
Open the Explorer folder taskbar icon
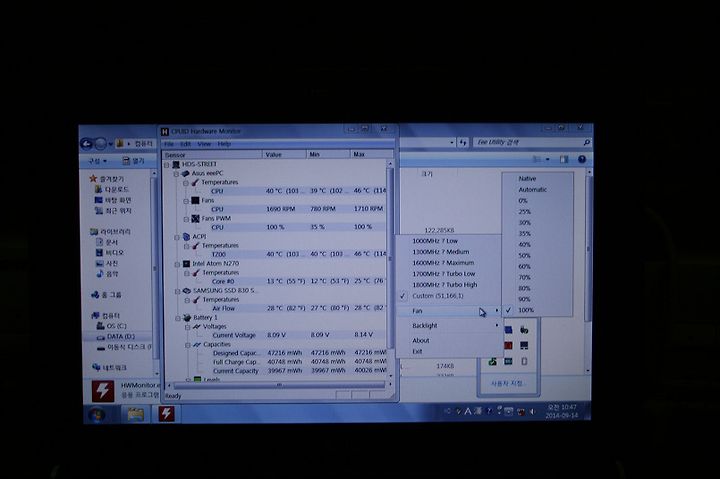(135, 415)
